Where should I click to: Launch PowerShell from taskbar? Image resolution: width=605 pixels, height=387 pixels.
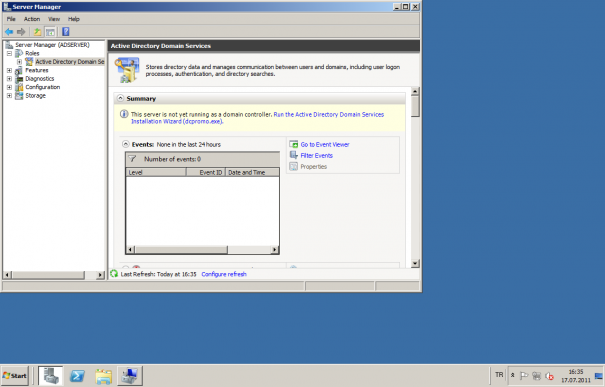click(77, 376)
